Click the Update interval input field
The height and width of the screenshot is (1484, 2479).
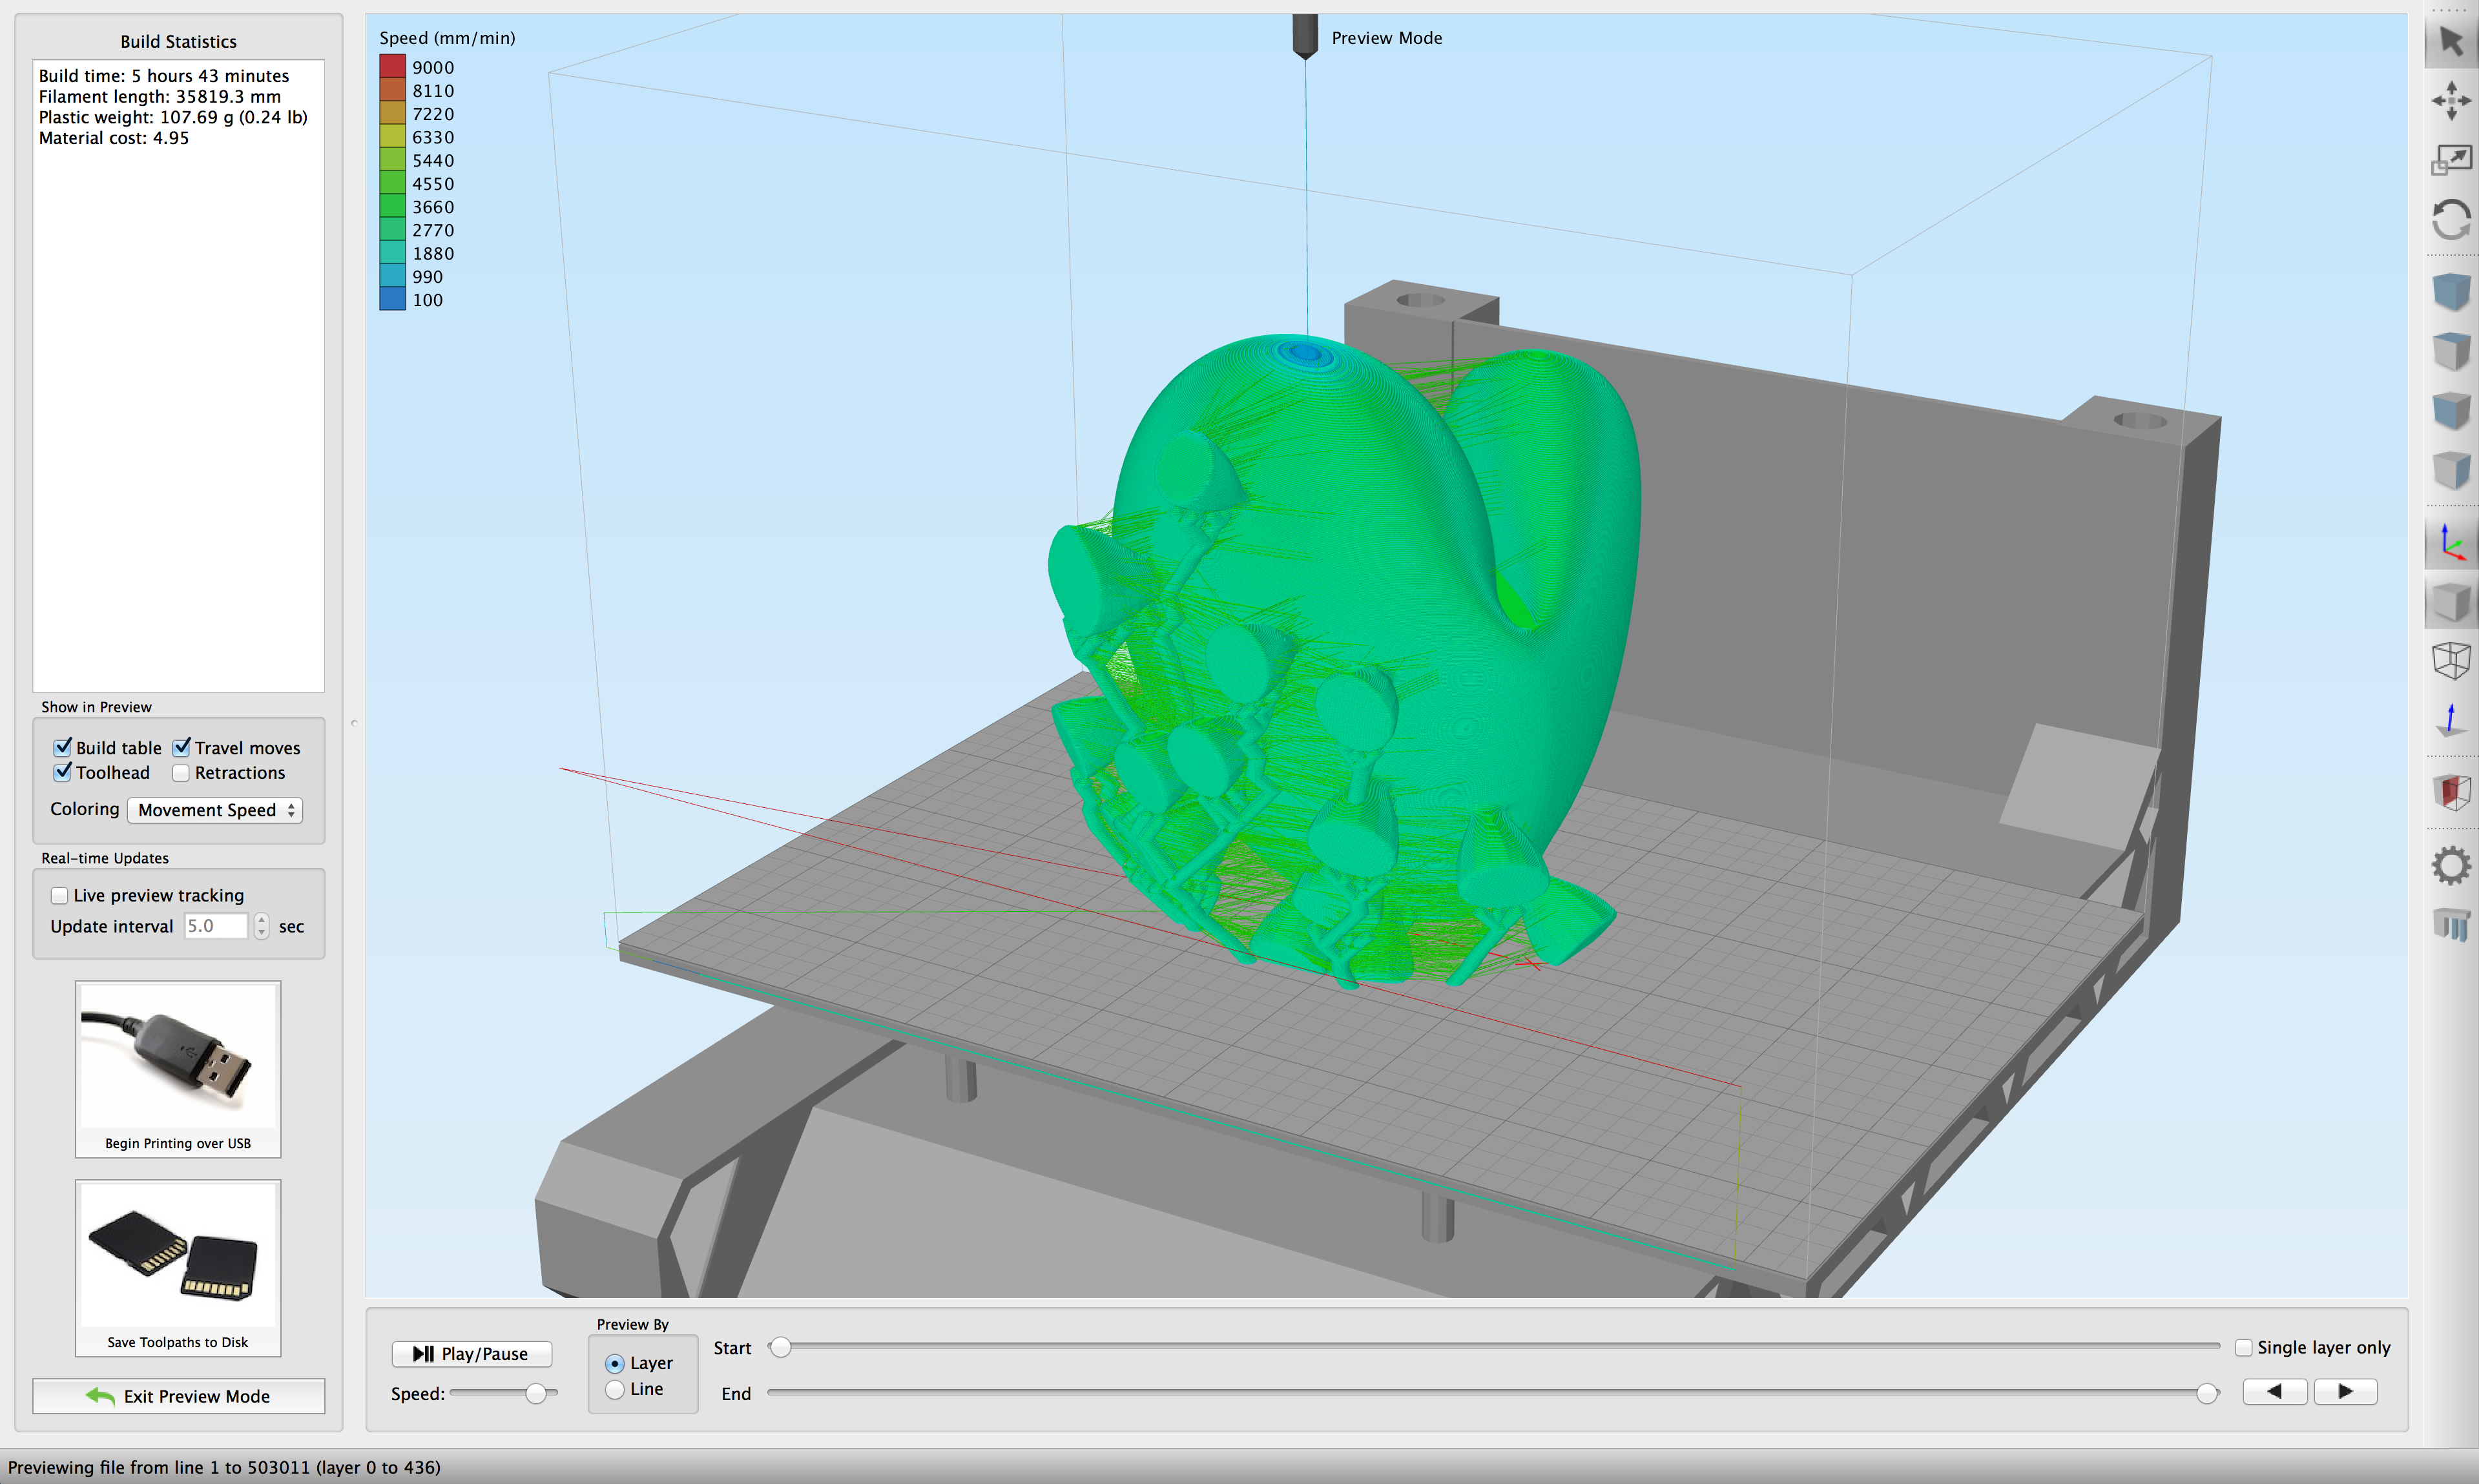[215, 926]
